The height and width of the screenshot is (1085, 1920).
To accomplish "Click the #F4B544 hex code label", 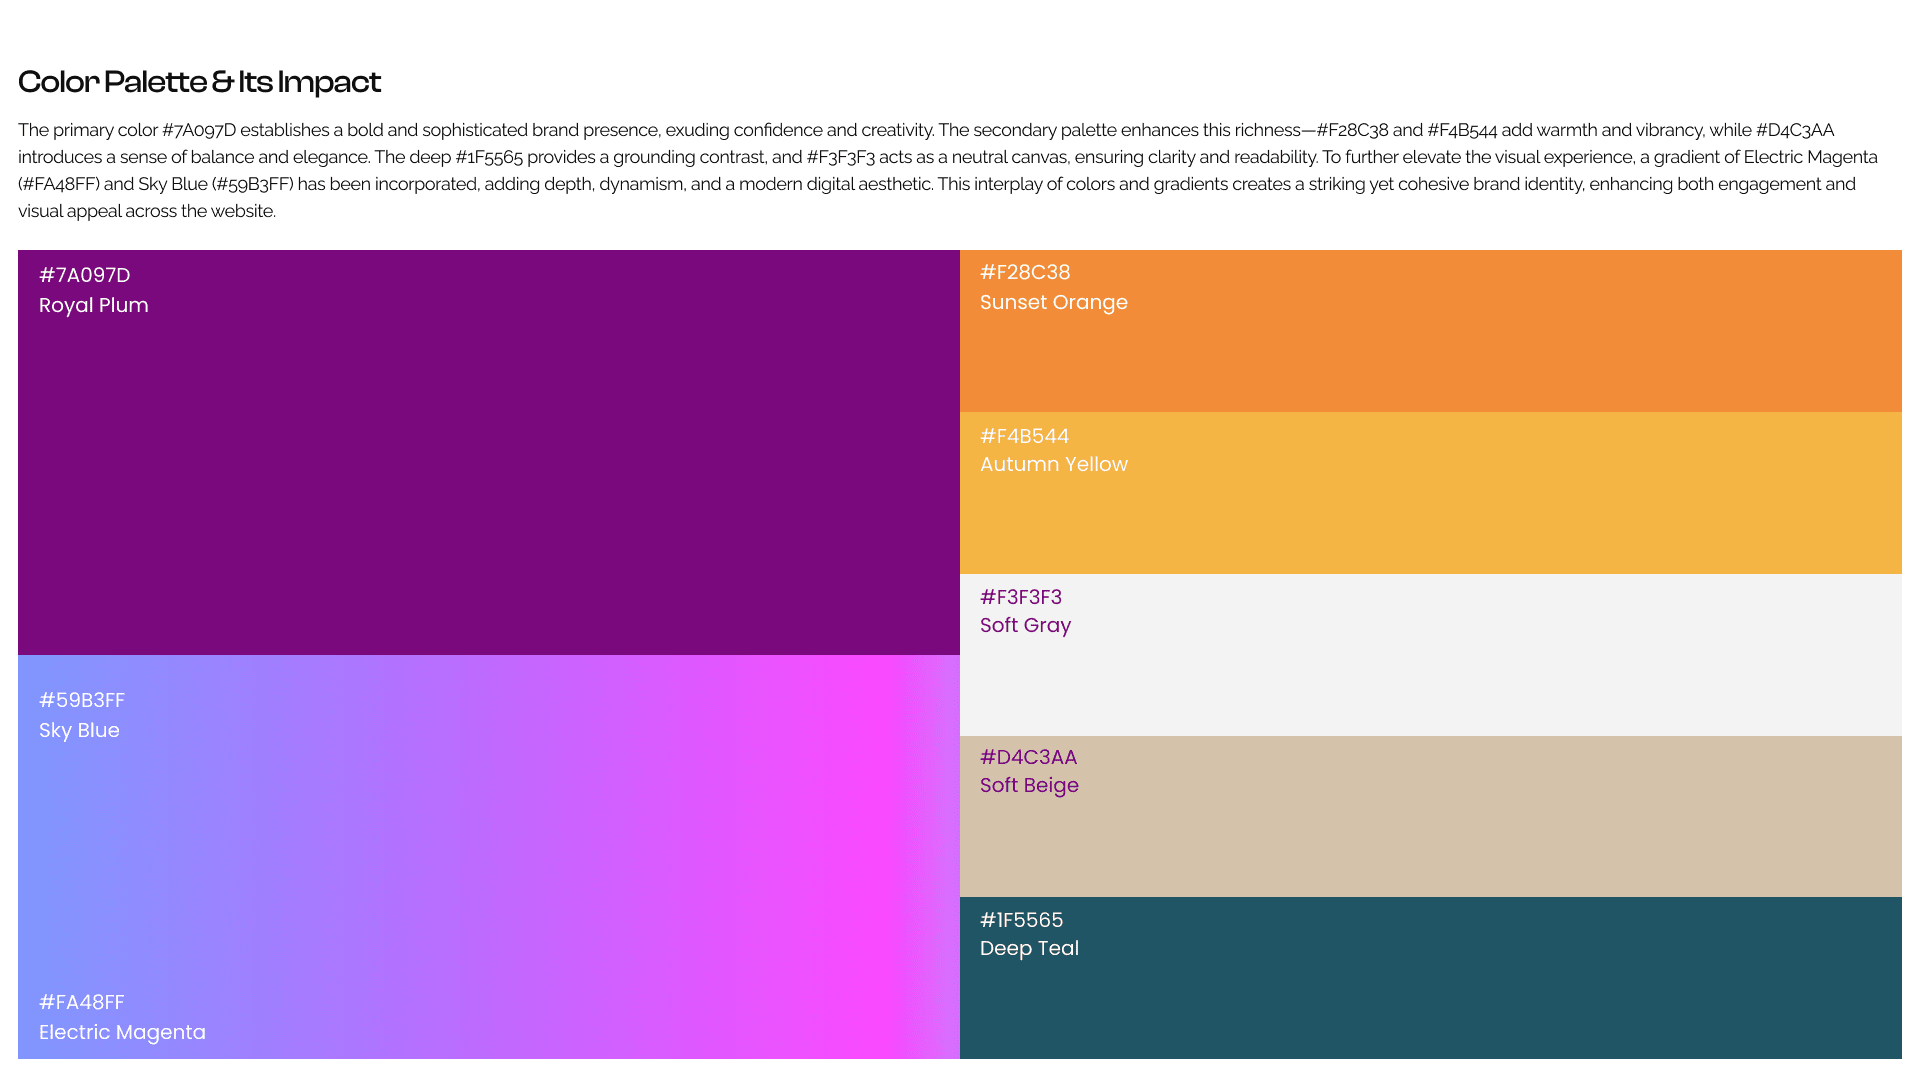I will point(1024,436).
